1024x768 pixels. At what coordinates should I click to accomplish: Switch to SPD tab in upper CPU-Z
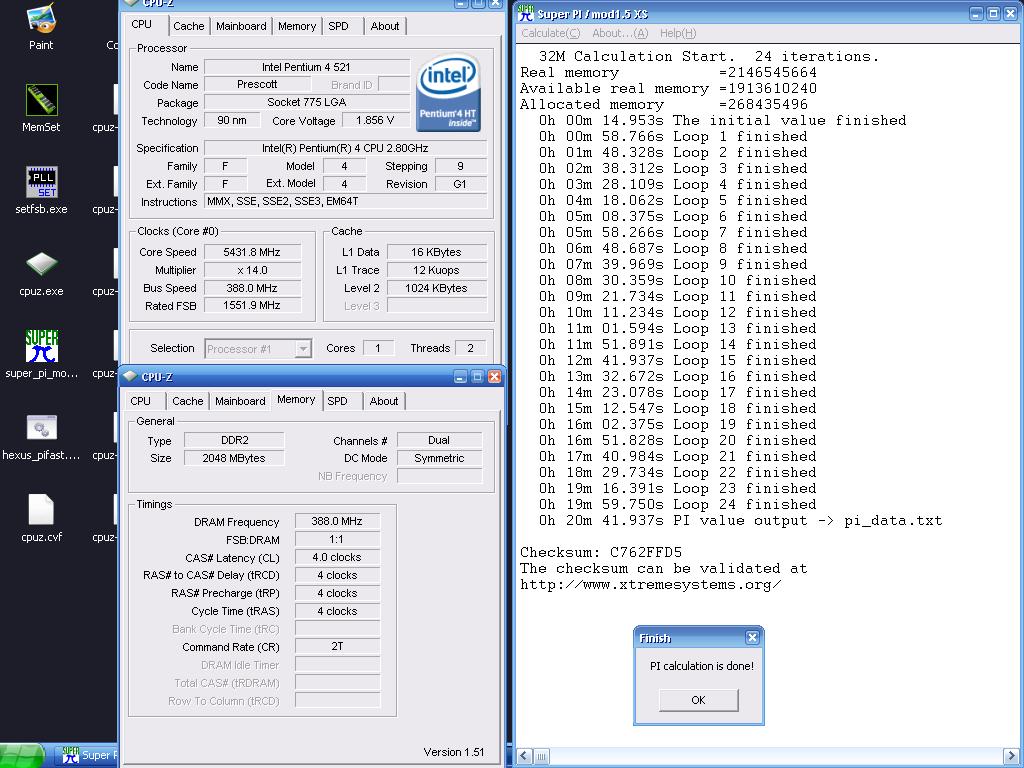point(338,26)
